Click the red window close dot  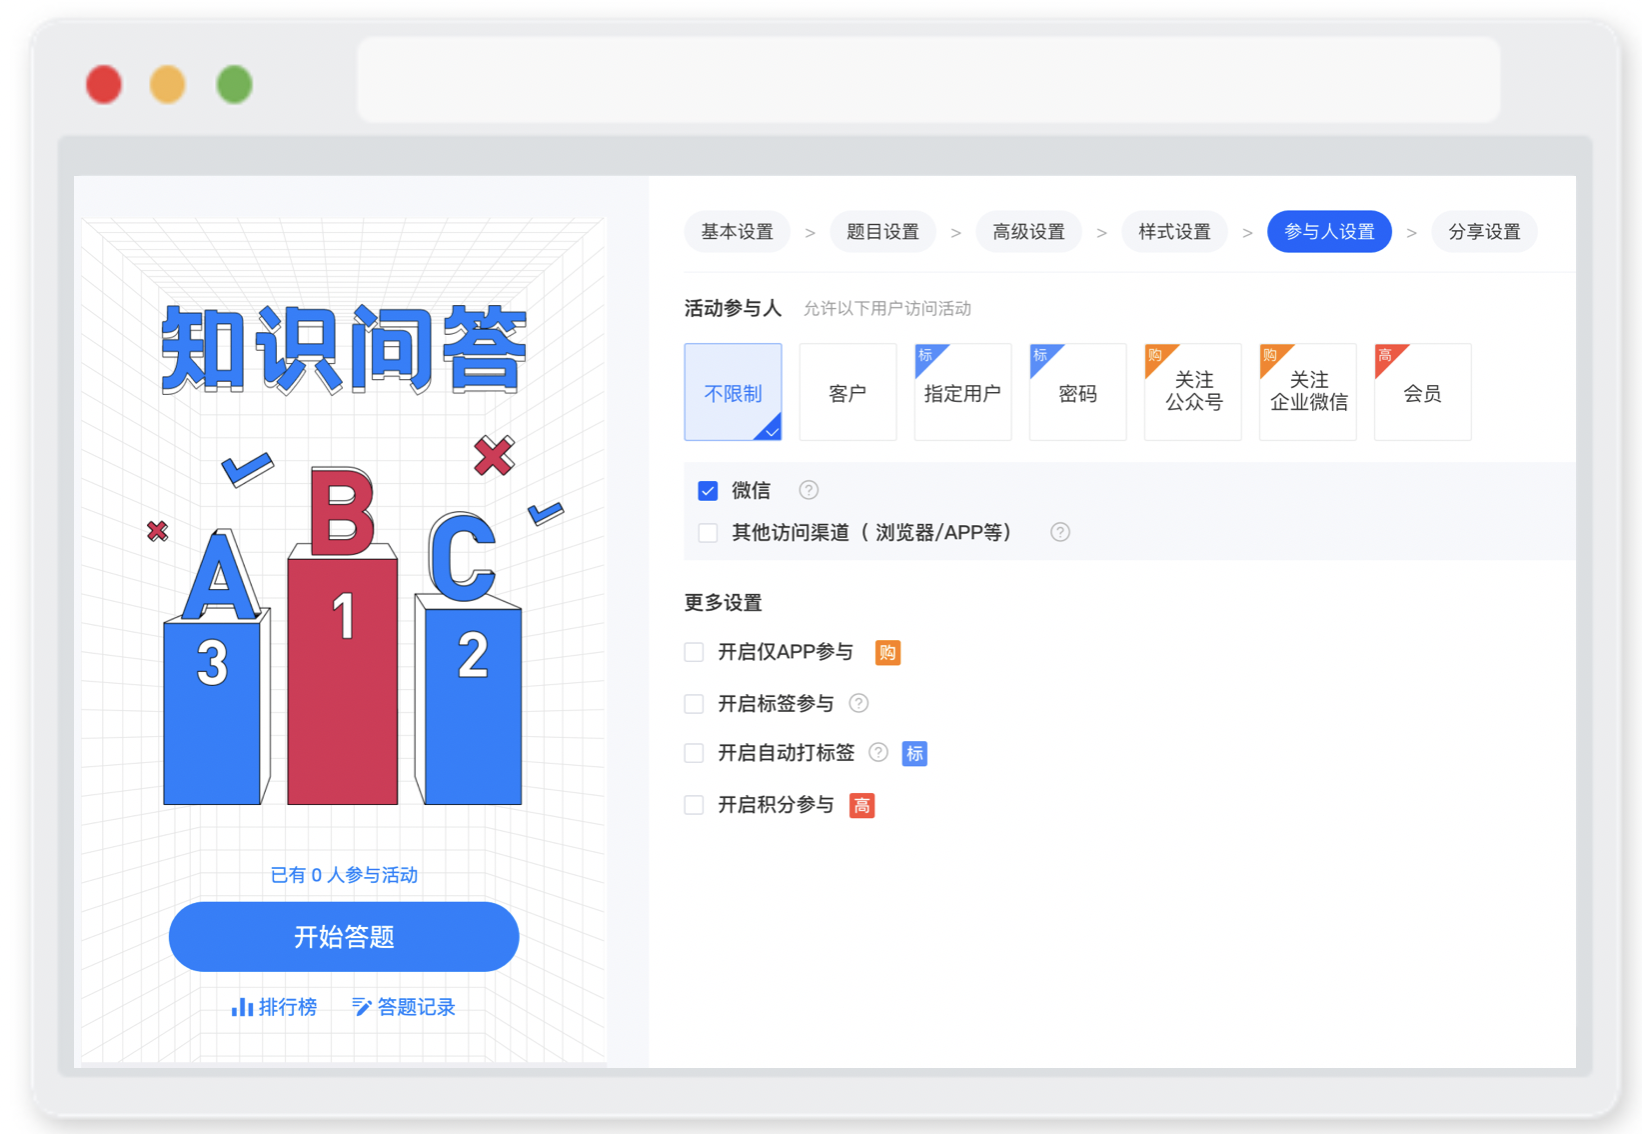(104, 84)
